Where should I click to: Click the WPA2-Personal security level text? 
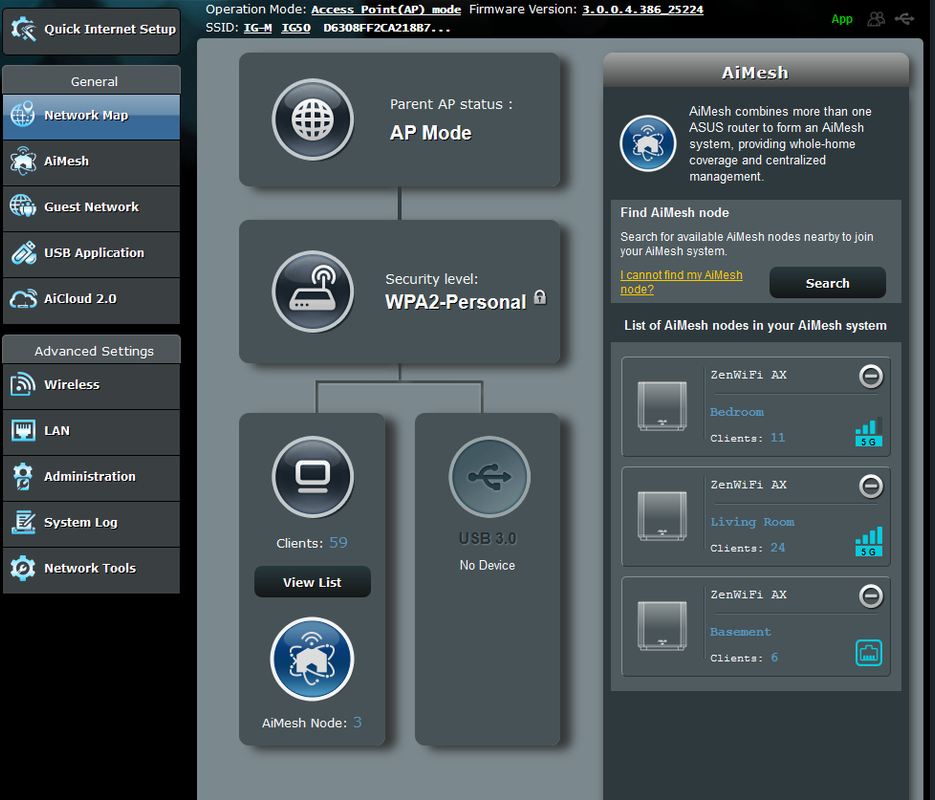(456, 302)
